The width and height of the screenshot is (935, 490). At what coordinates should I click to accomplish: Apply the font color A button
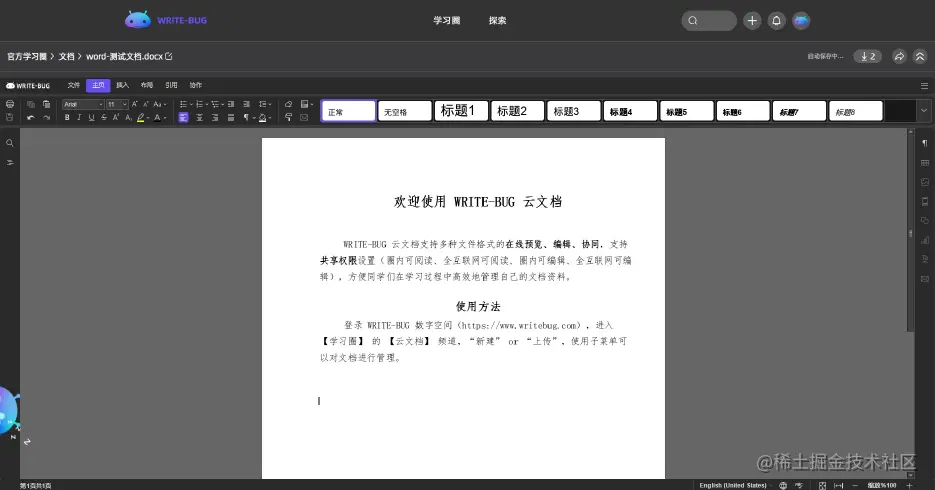click(157, 117)
